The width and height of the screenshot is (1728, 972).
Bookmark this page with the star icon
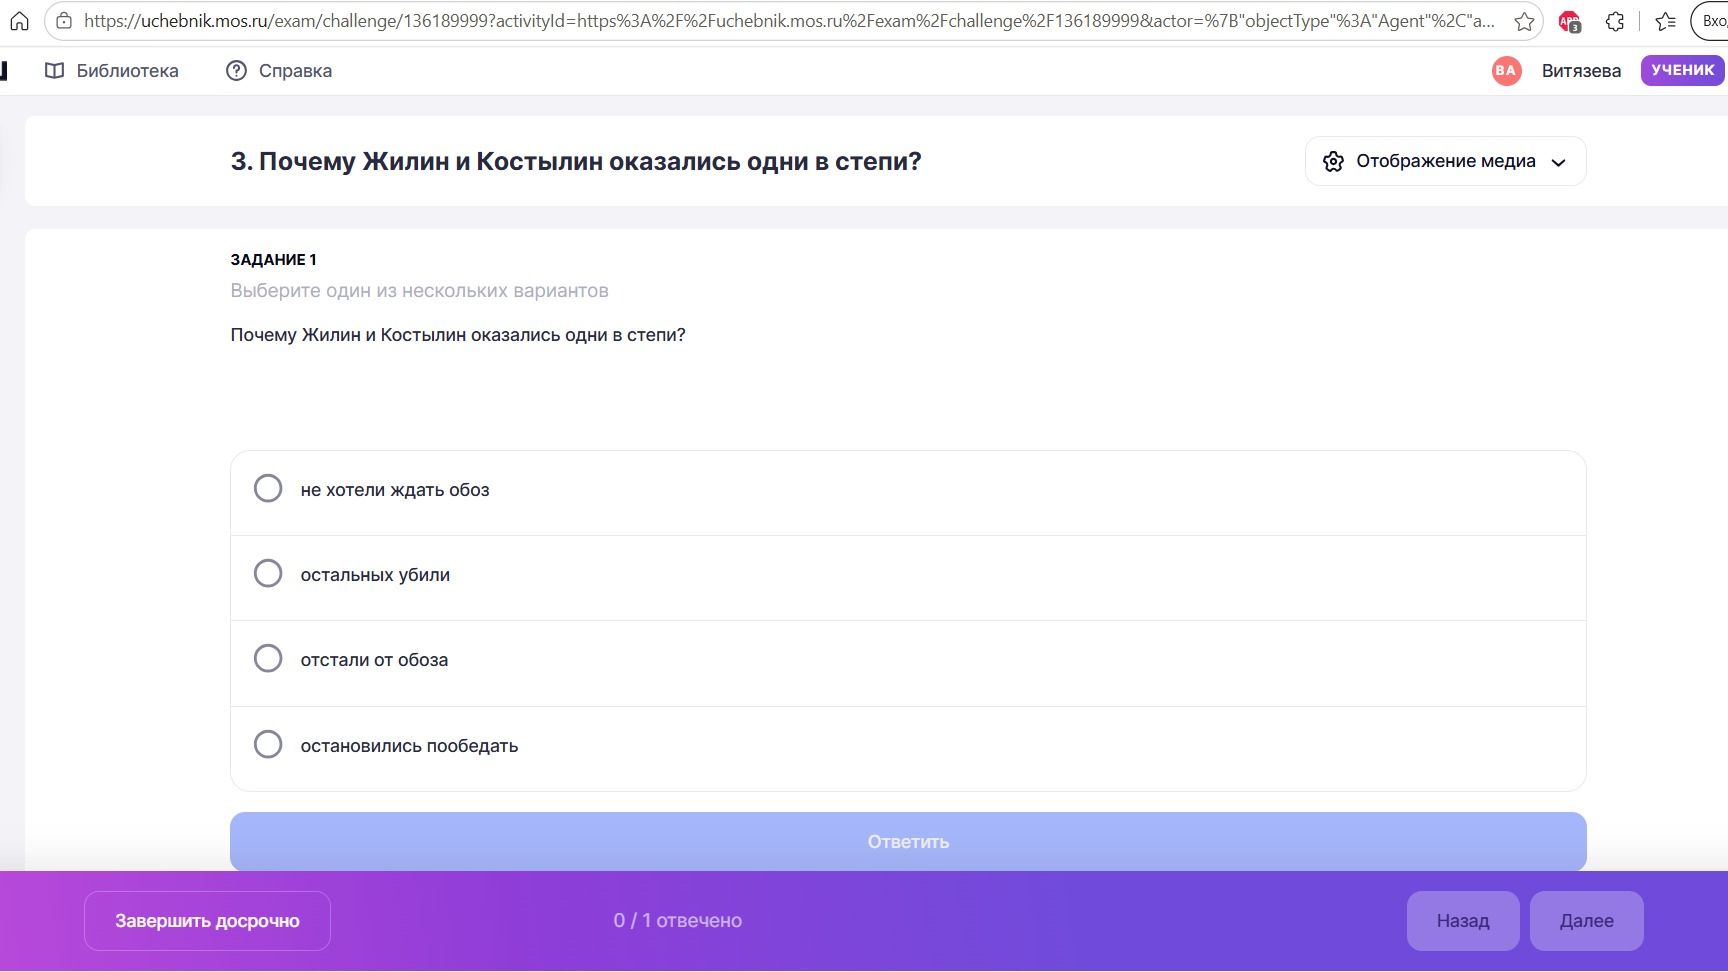[x=1524, y=21]
